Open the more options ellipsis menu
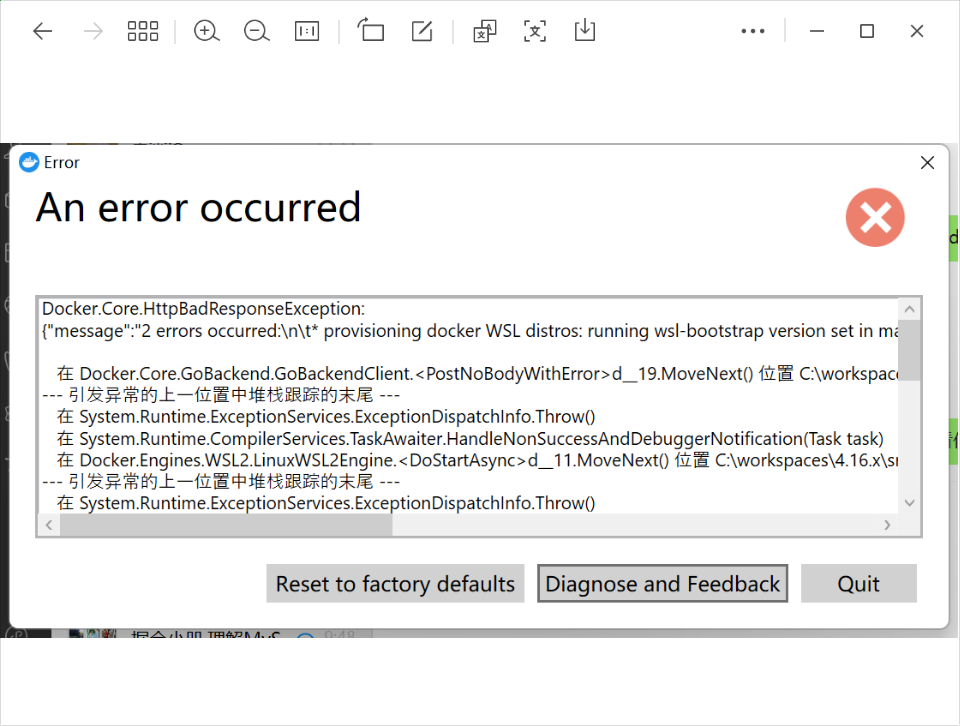960x726 pixels. [x=752, y=31]
